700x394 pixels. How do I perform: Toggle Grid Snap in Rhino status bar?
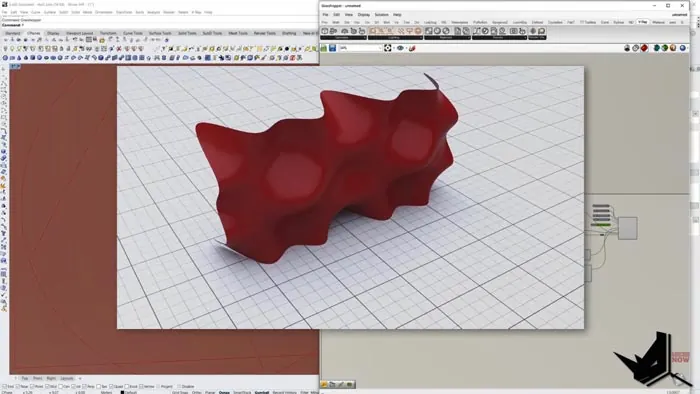pyautogui.click(x=179, y=393)
